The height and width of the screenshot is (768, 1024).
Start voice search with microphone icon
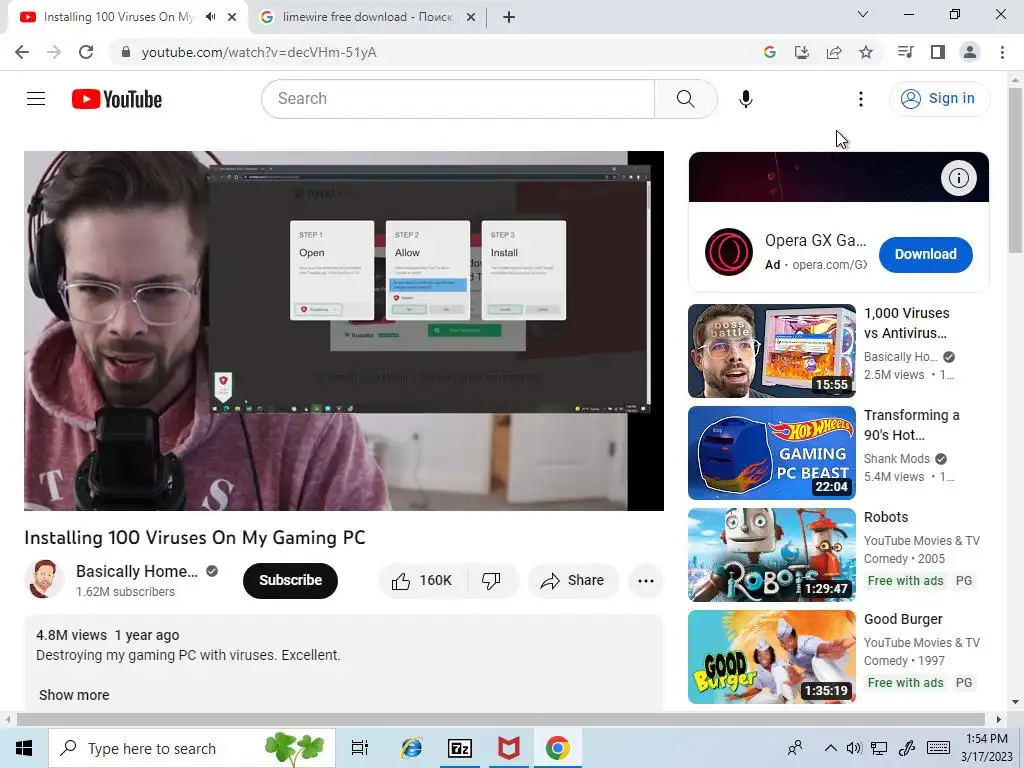(746, 99)
